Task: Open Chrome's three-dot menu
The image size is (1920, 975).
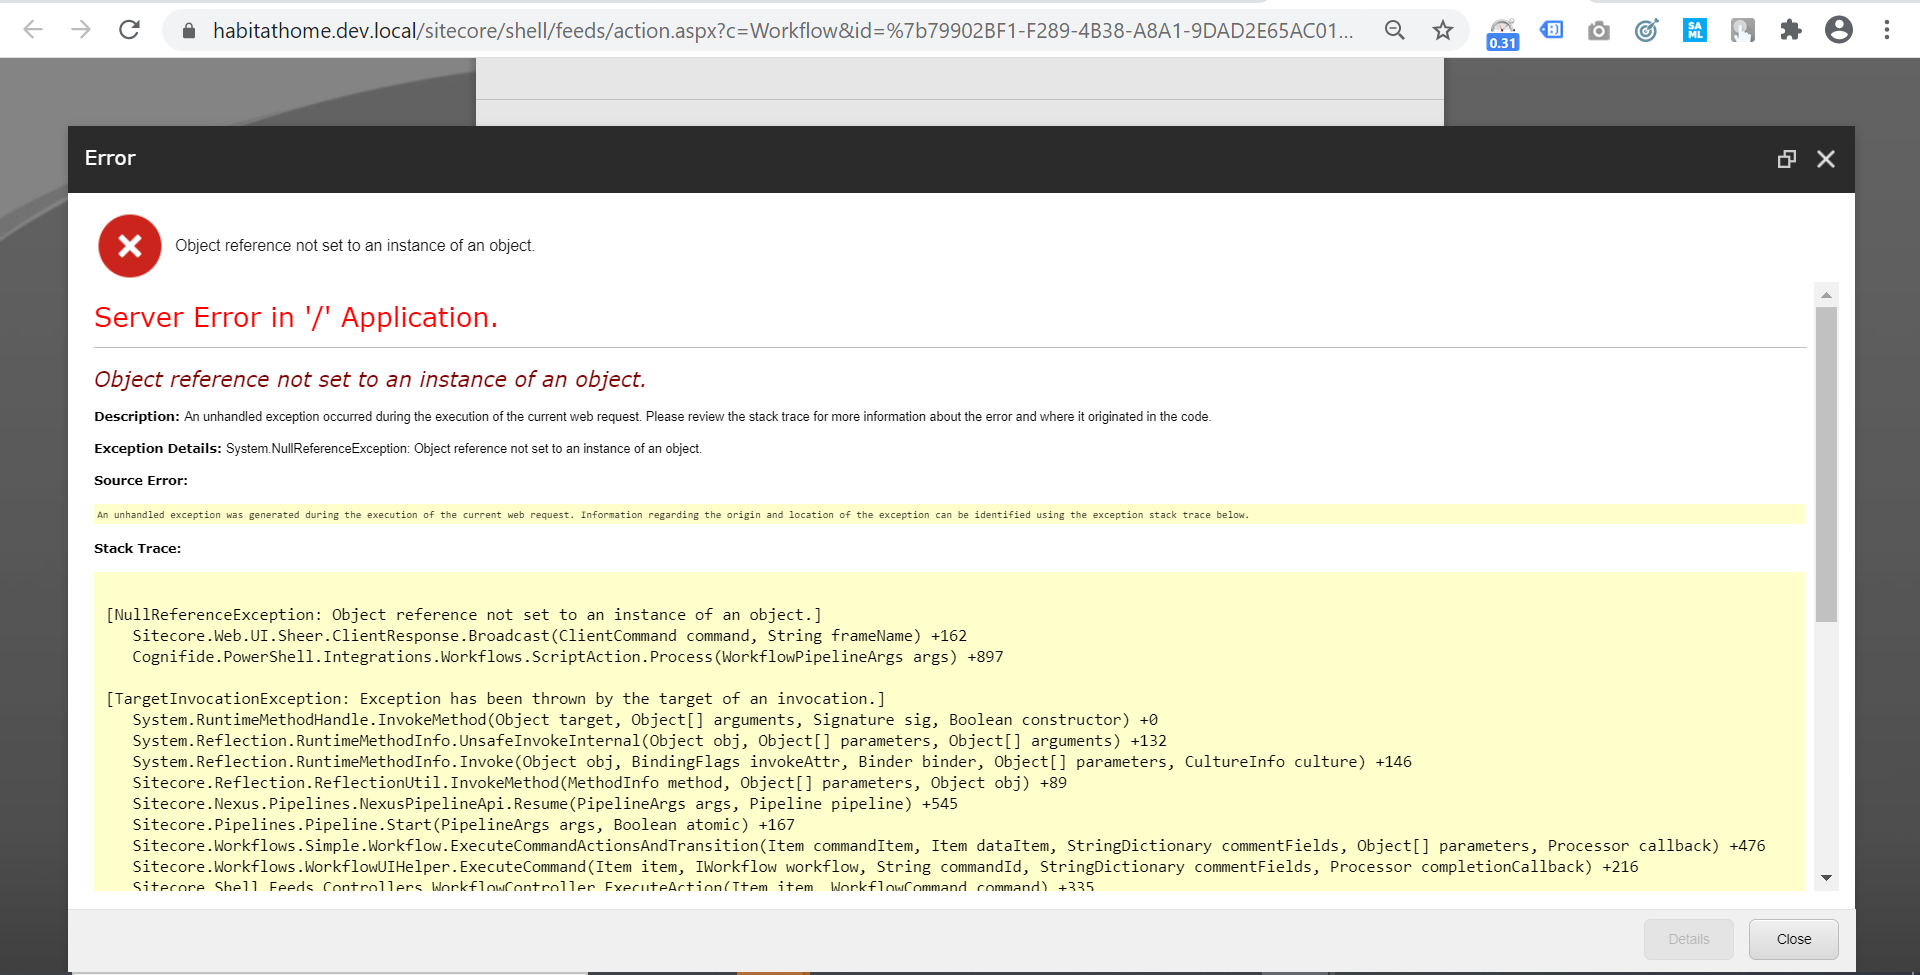Action: tap(1888, 30)
